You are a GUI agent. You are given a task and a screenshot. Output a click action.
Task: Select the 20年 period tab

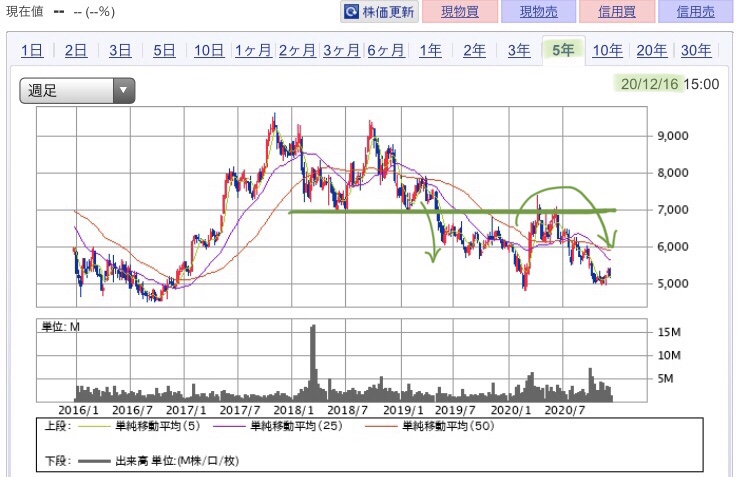click(652, 50)
